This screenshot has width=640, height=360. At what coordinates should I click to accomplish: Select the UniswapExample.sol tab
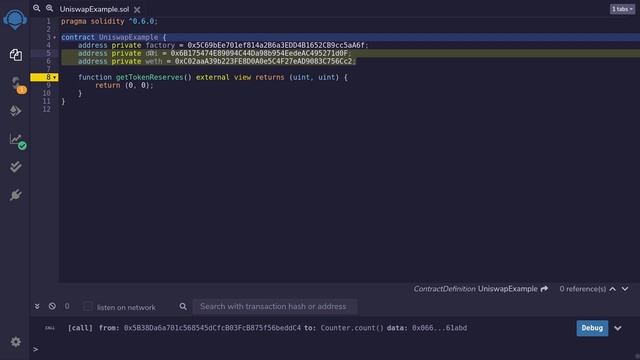pyautogui.click(x=94, y=9)
